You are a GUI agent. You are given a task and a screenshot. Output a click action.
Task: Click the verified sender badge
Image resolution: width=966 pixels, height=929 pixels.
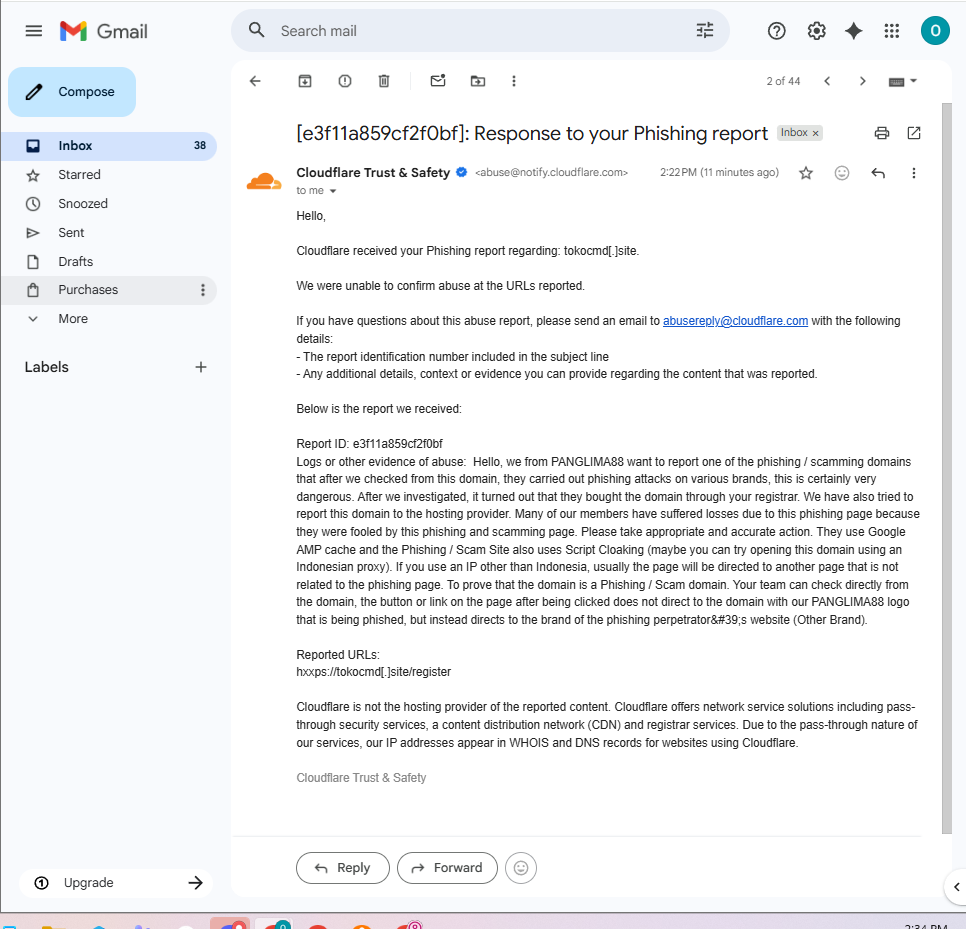461,172
